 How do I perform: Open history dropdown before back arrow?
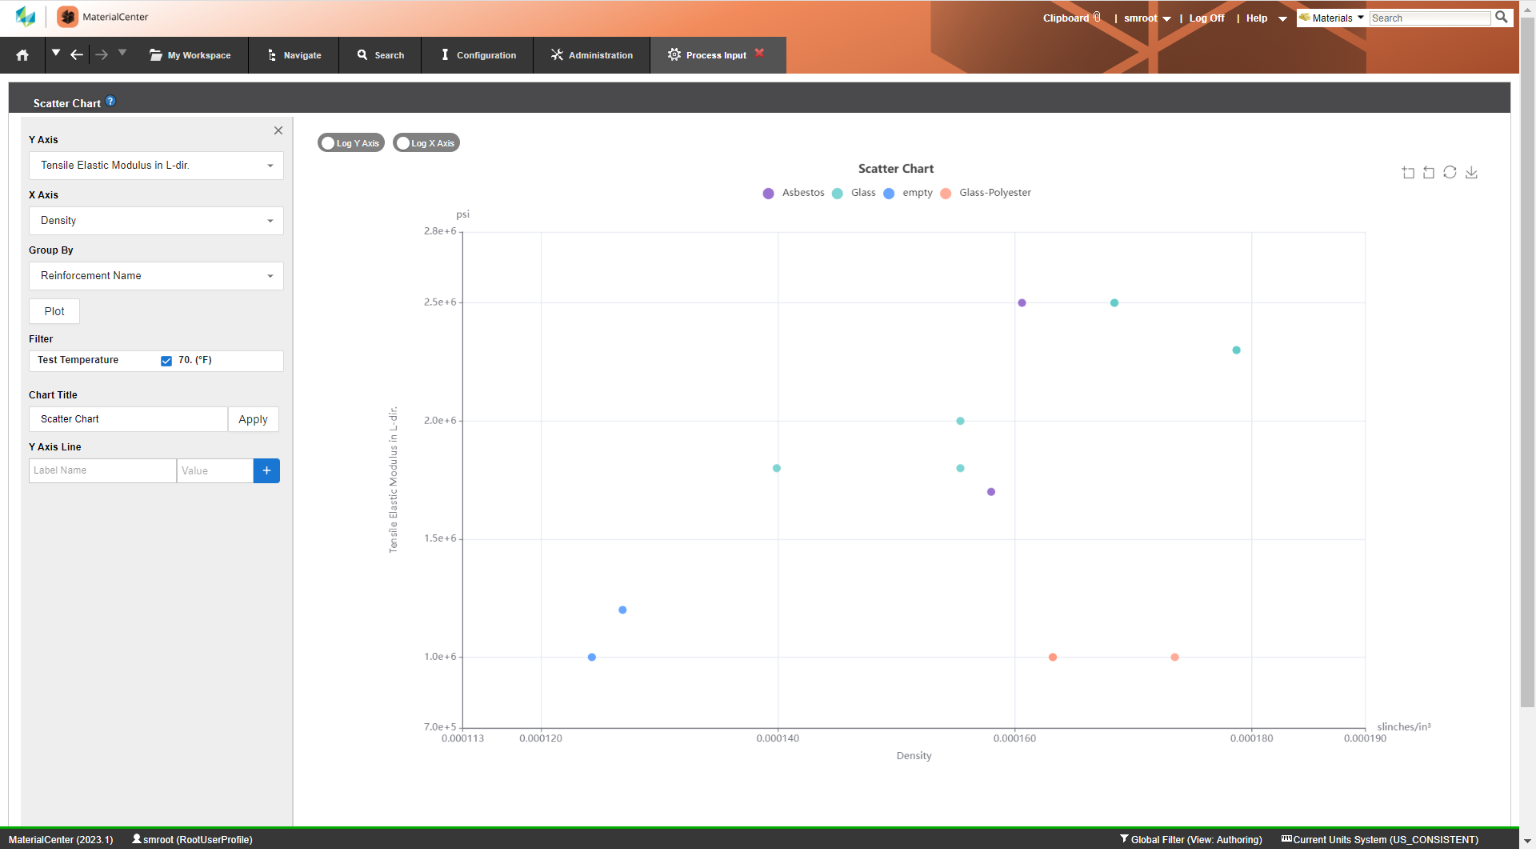point(56,53)
